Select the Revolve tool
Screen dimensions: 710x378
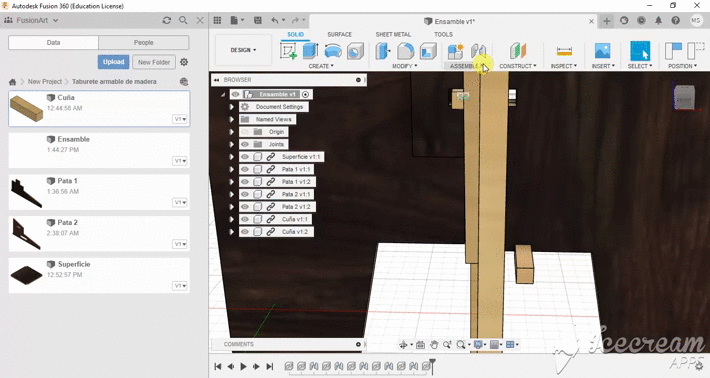pos(333,51)
